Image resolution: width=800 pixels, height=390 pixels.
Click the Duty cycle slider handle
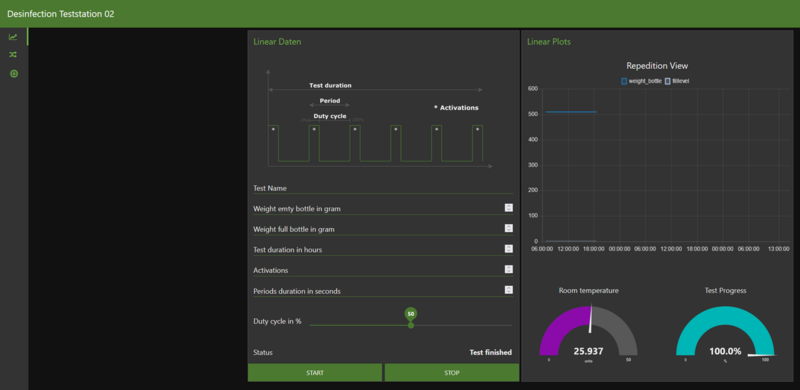[411, 325]
